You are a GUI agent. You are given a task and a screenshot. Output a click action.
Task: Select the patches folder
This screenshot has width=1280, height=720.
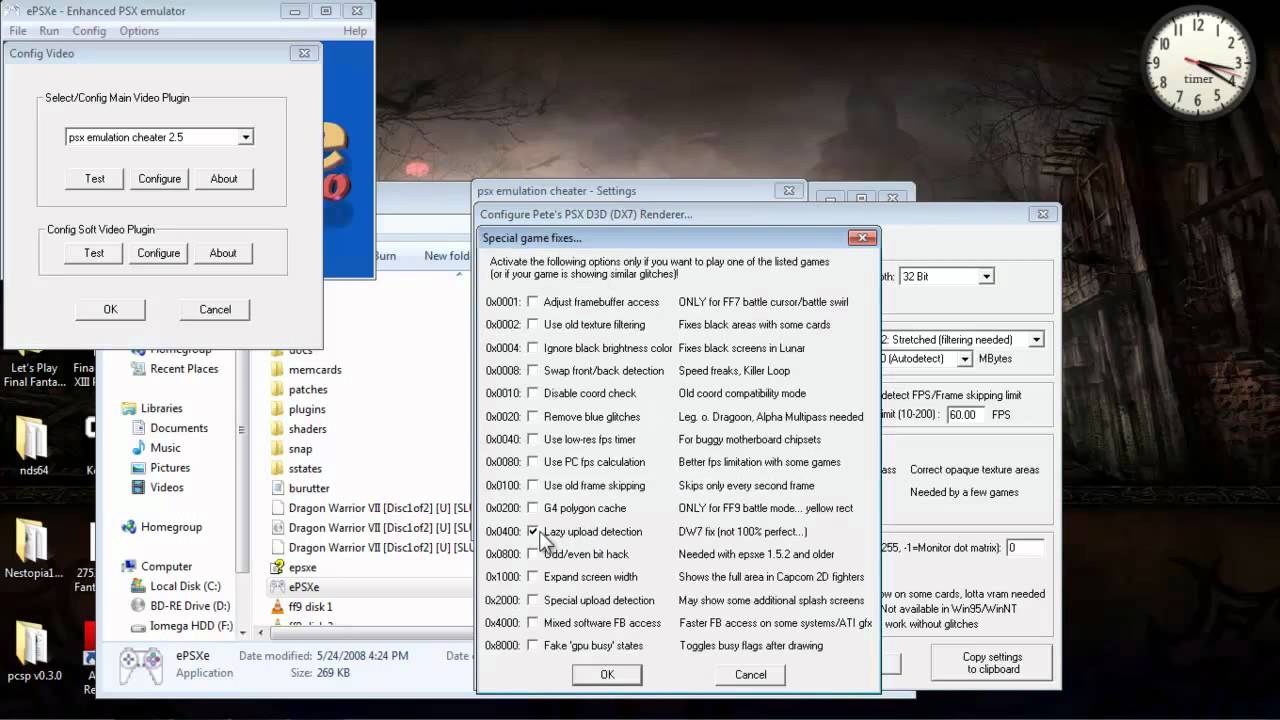308,389
